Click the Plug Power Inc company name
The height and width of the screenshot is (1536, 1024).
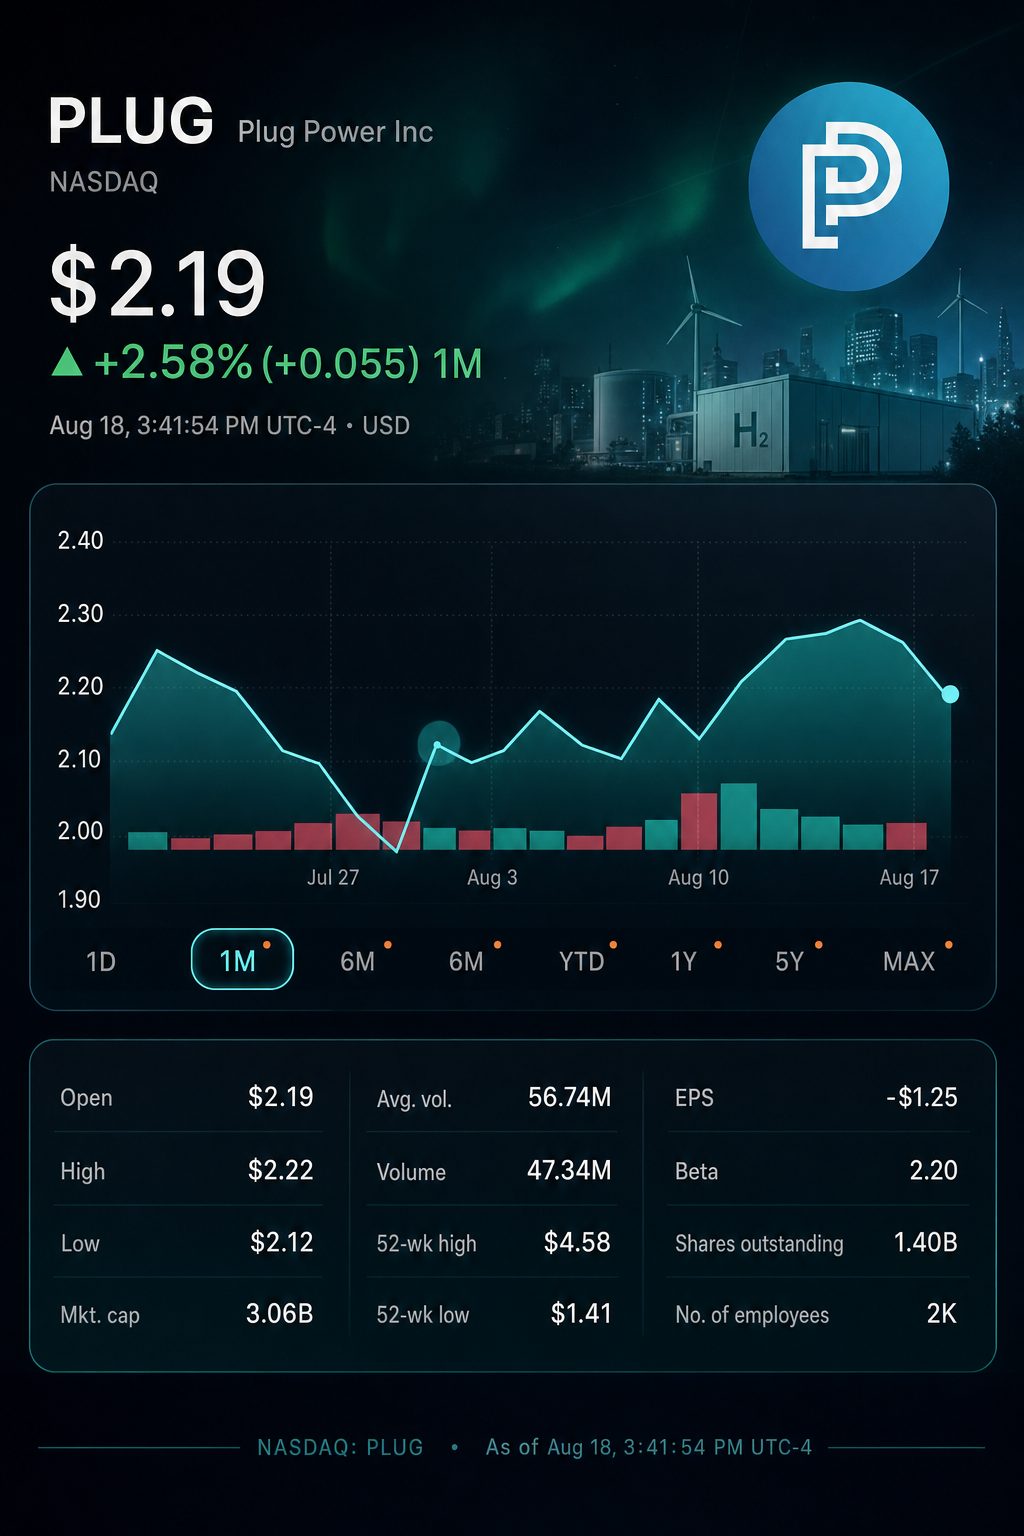pos(335,132)
